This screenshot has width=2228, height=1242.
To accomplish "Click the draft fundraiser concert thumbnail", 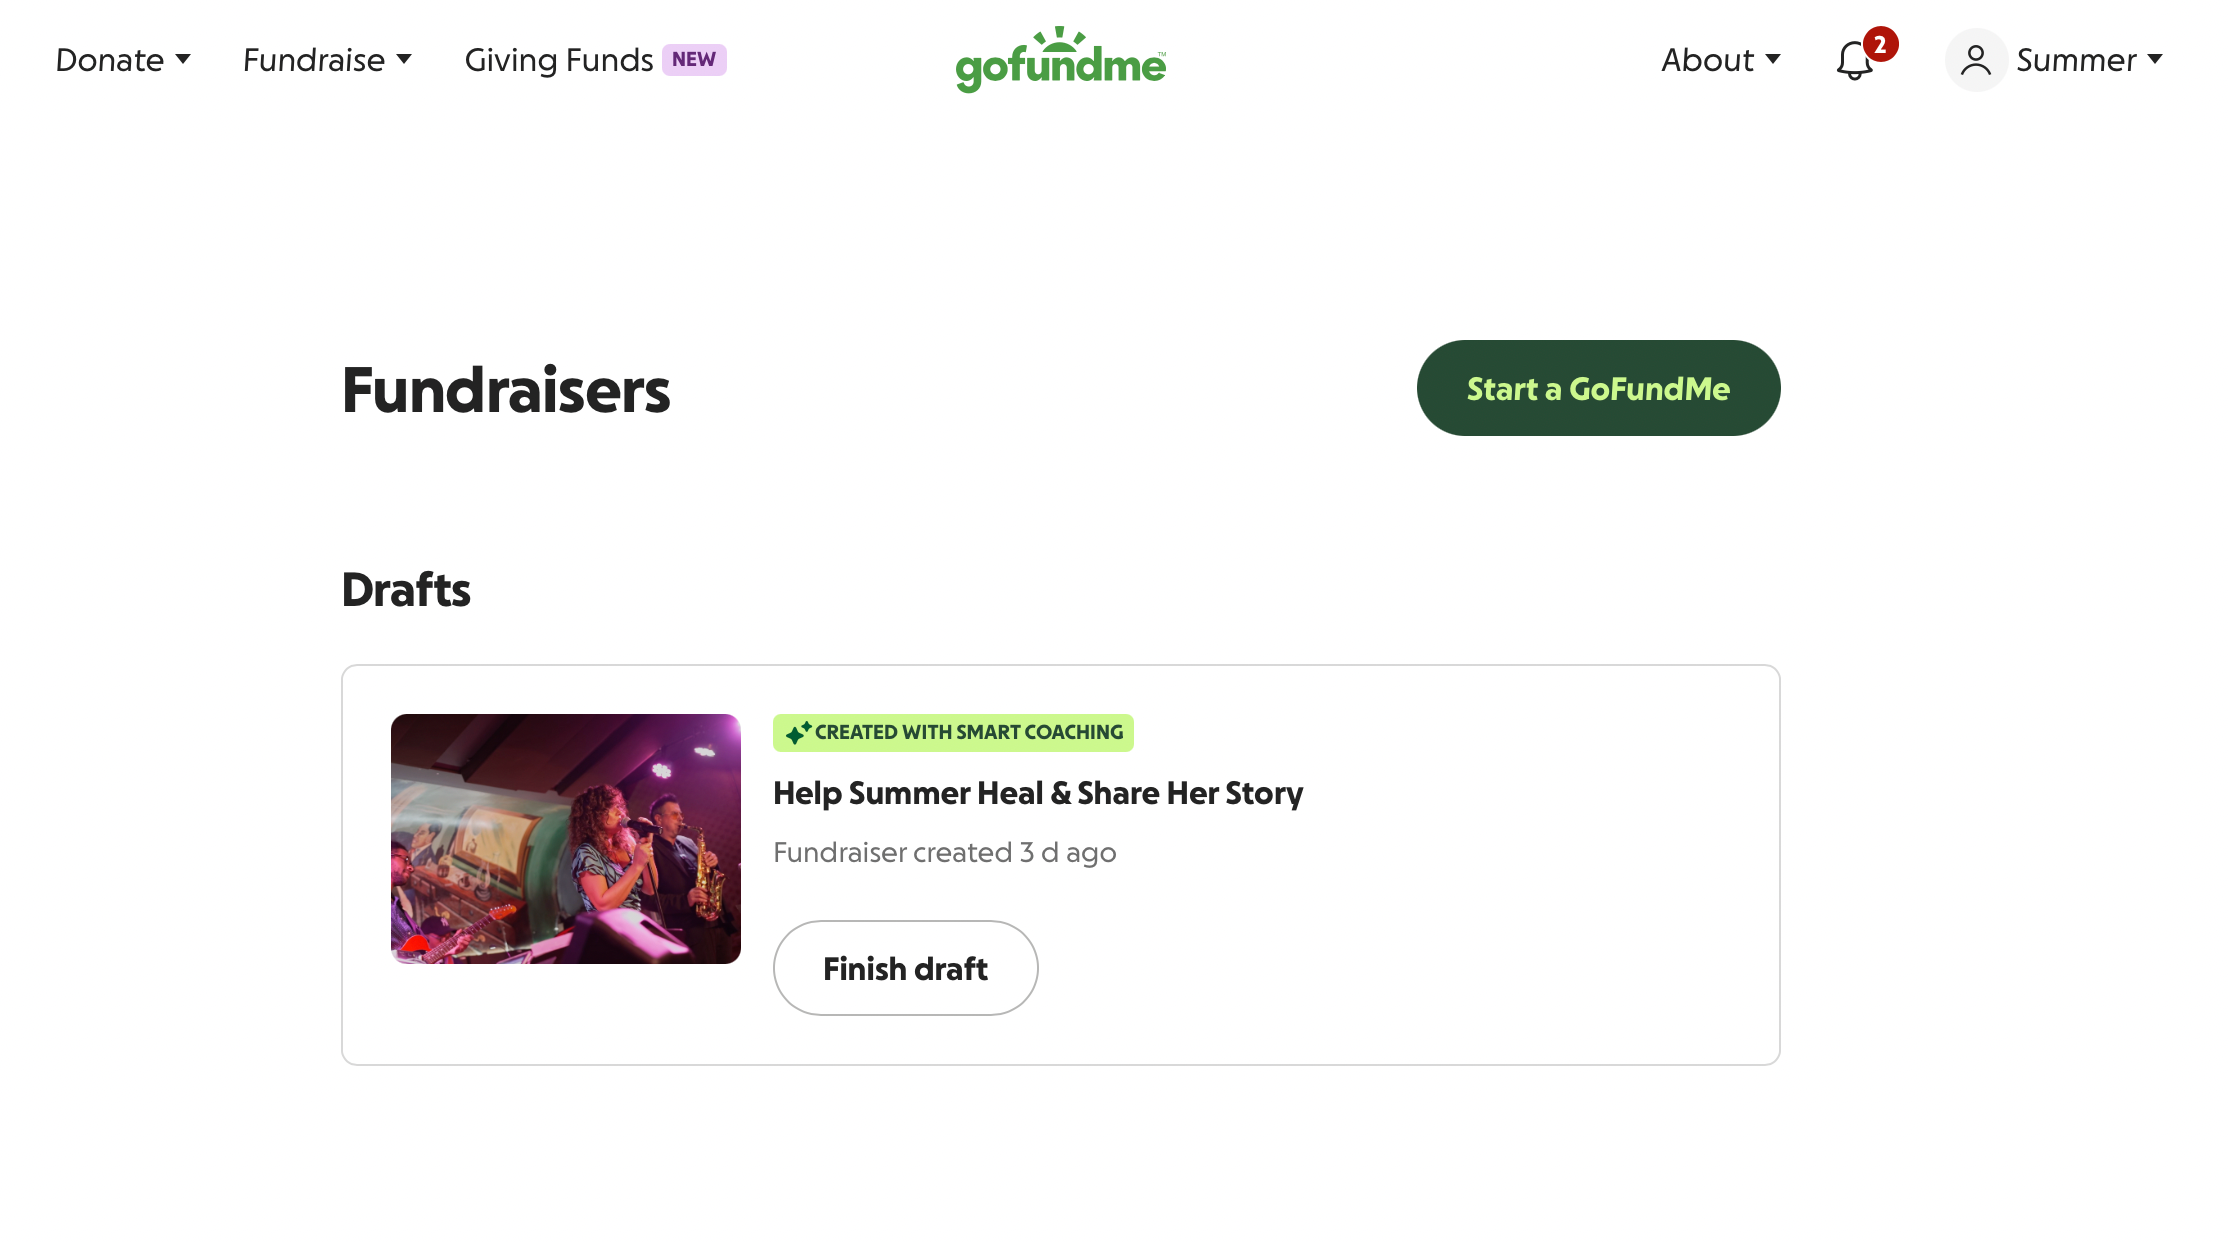I will tap(565, 839).
